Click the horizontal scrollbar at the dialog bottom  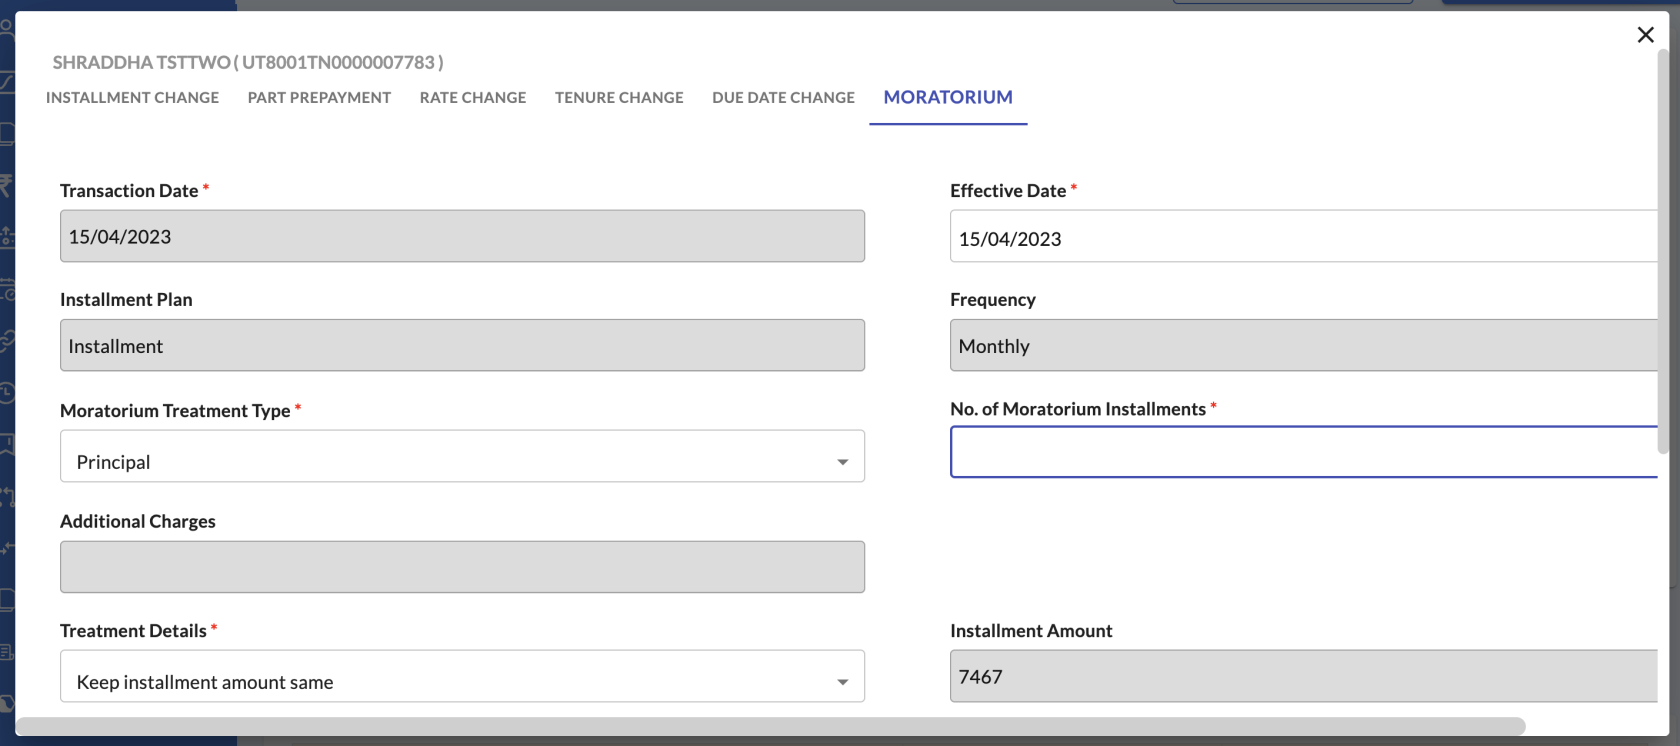(770, 726)
